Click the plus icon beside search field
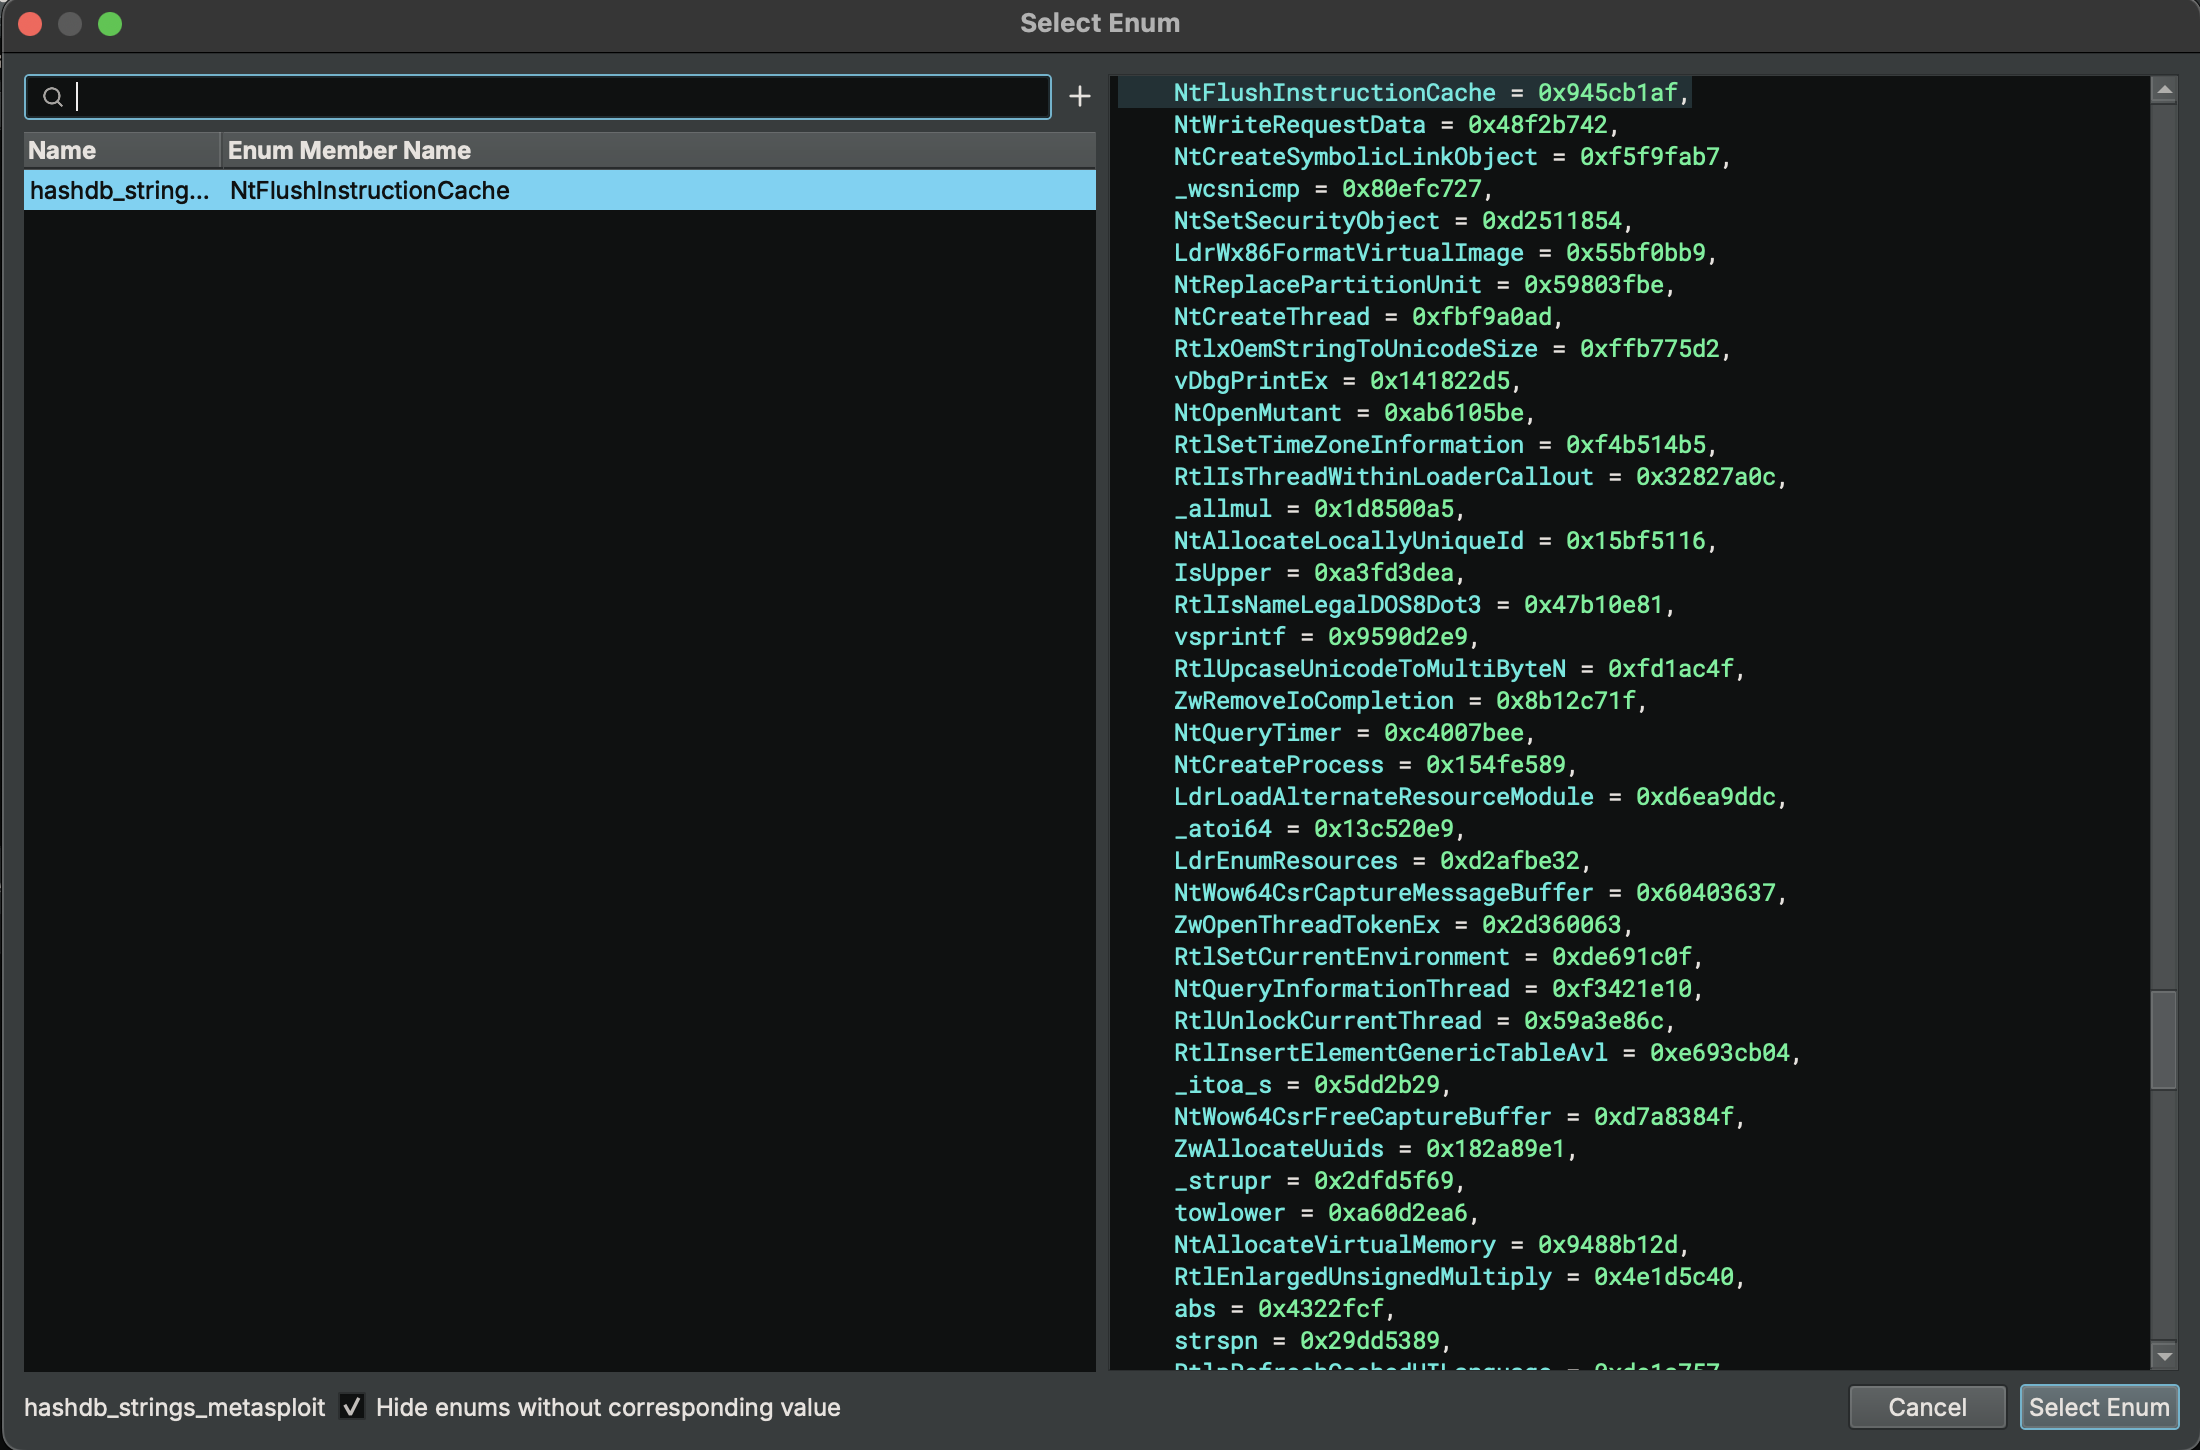 [x=1079, y=96]
